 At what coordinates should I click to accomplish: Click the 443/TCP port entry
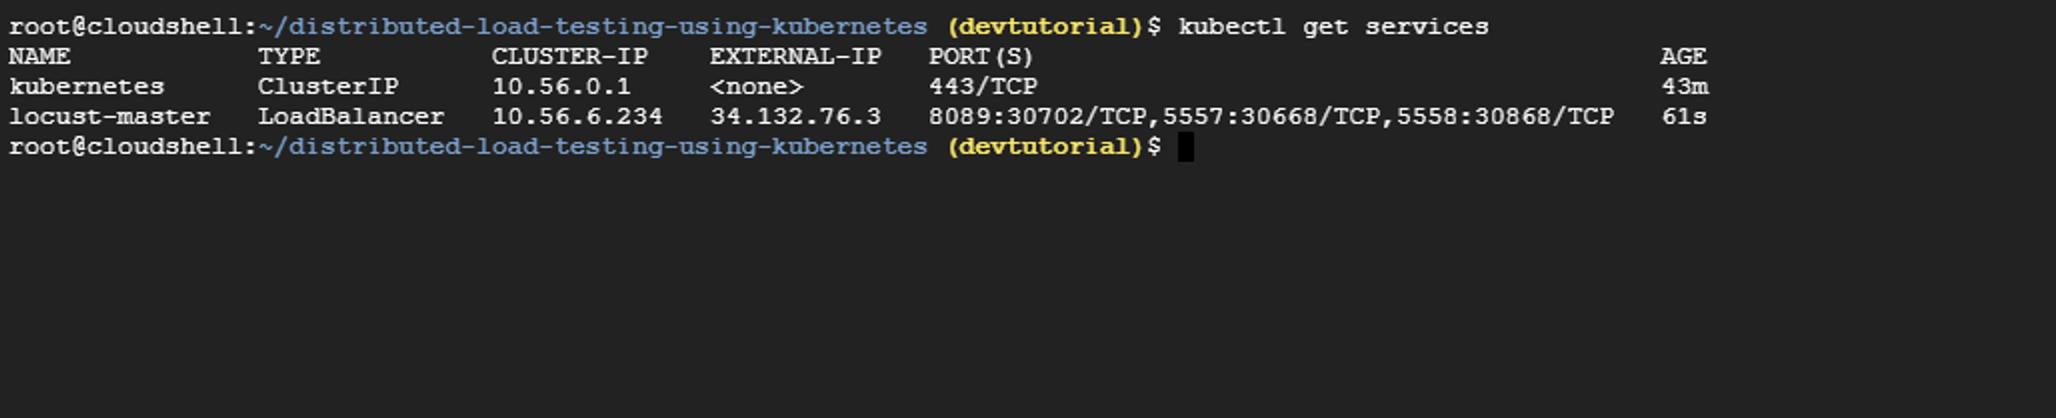click(983, 87)
